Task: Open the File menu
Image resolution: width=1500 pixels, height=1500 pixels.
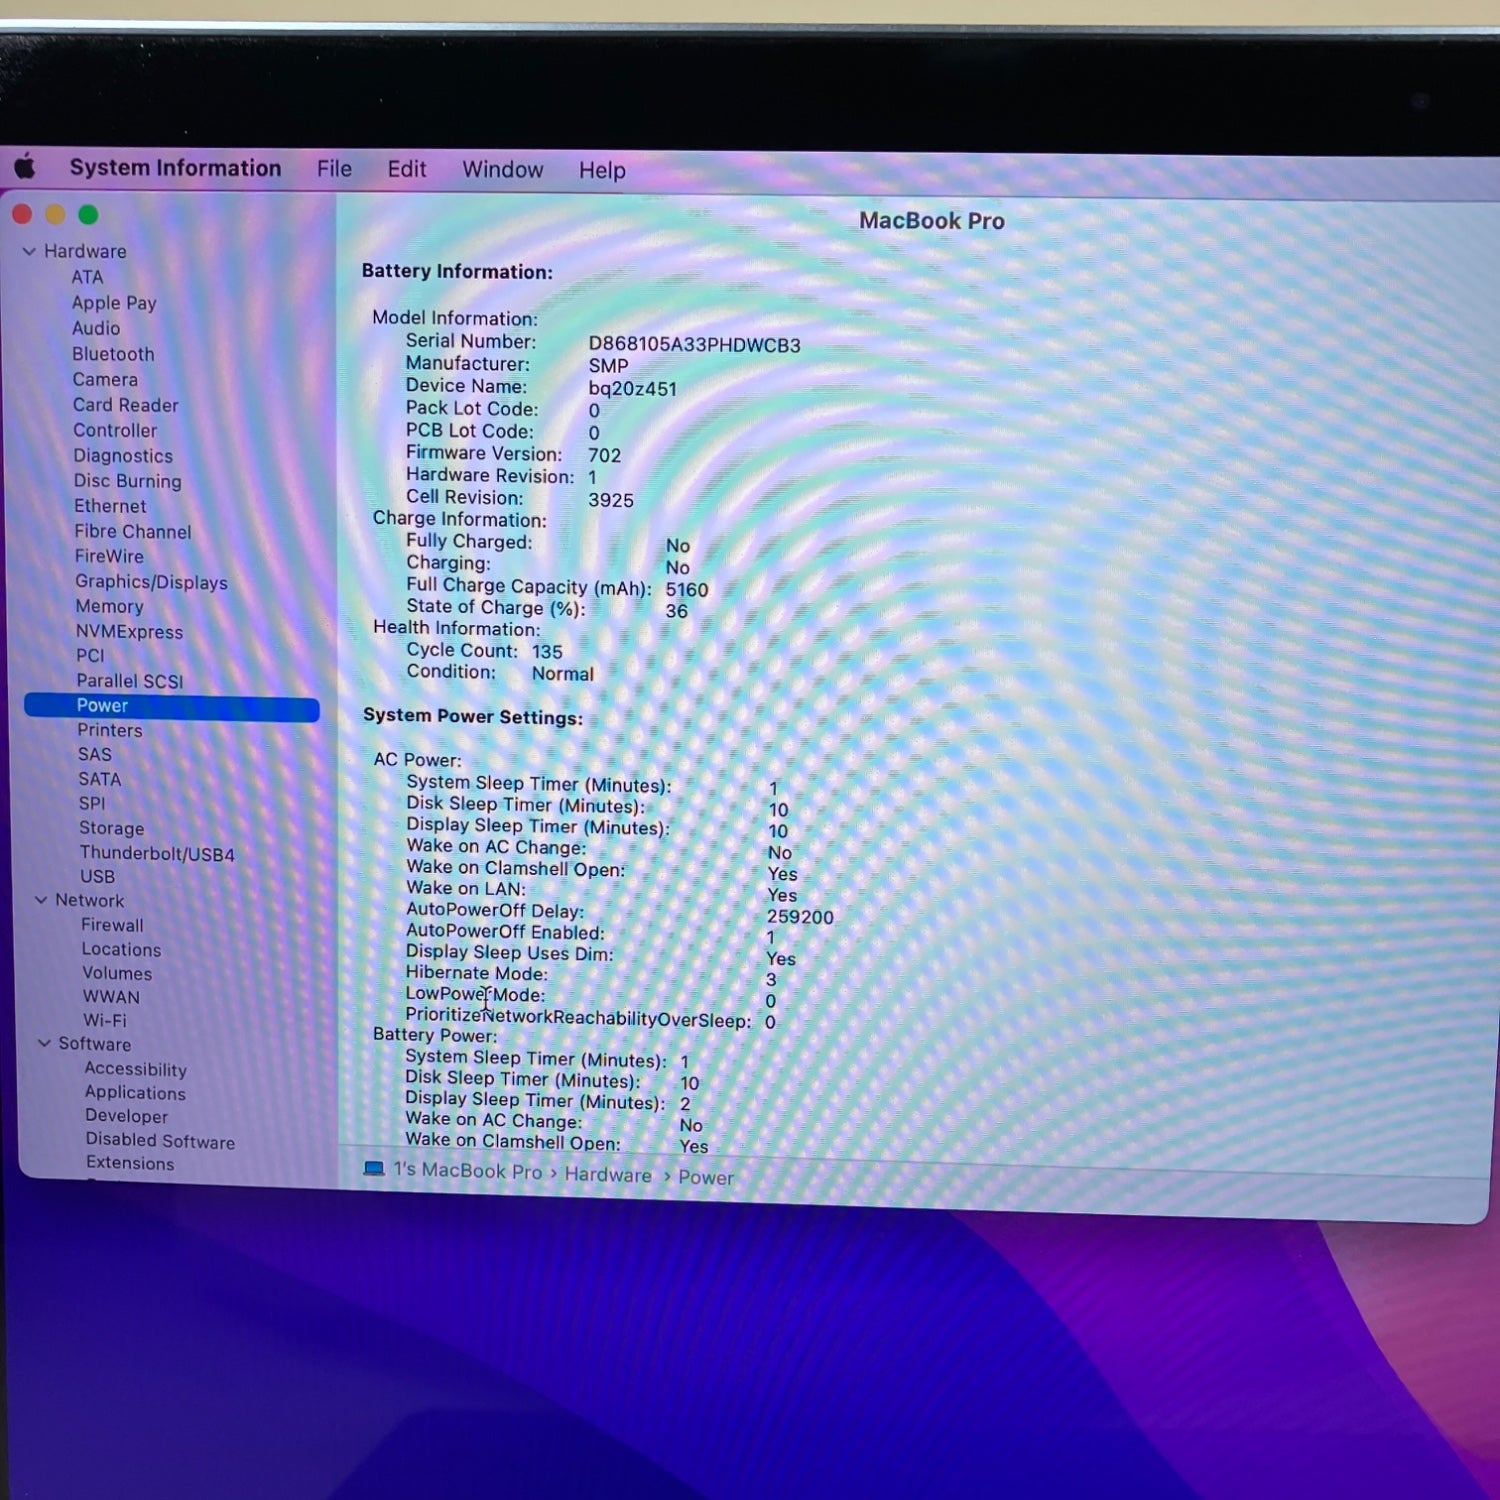Action: coord(334,169)
